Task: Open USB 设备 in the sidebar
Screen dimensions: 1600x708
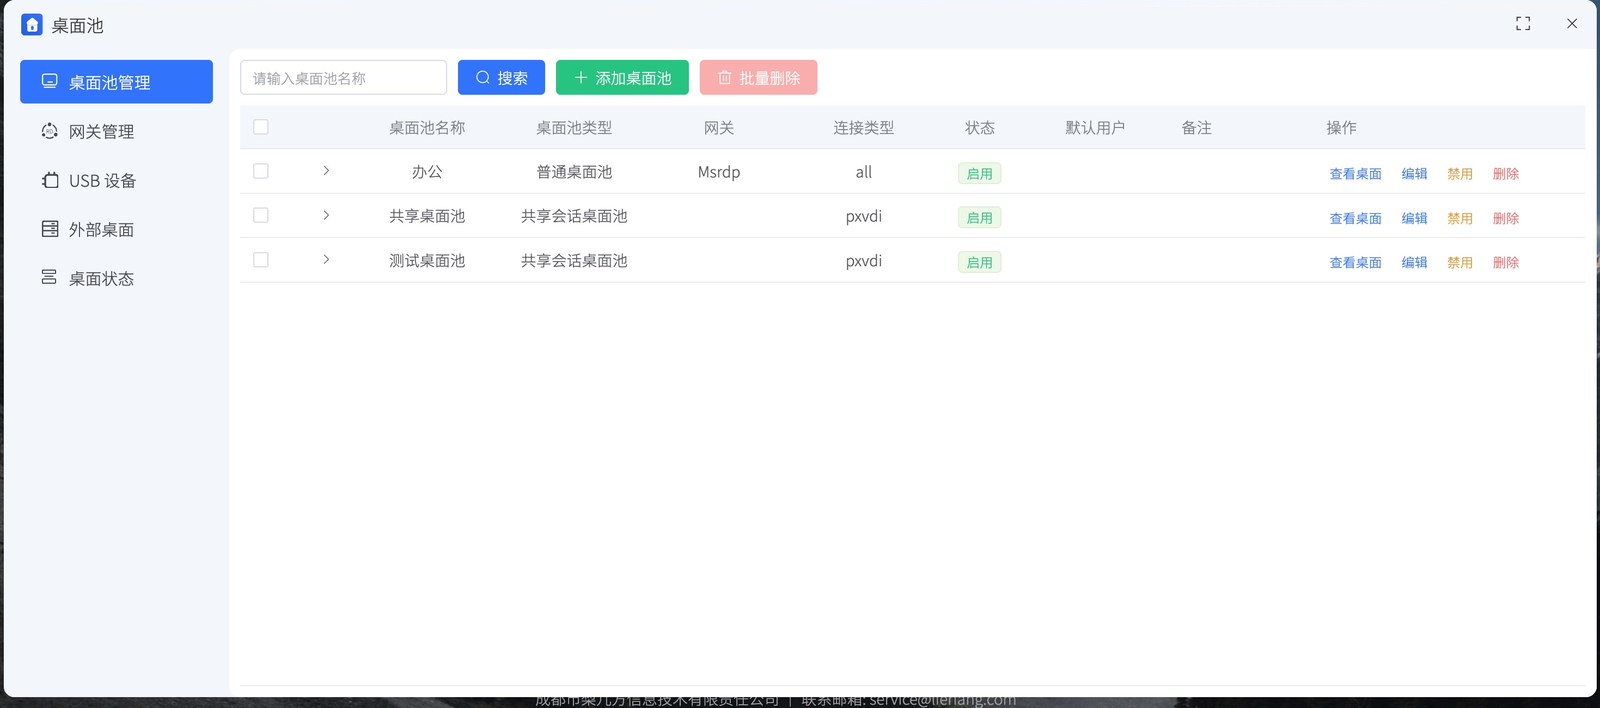Action: pyautogui.click(x=116, y=180)
